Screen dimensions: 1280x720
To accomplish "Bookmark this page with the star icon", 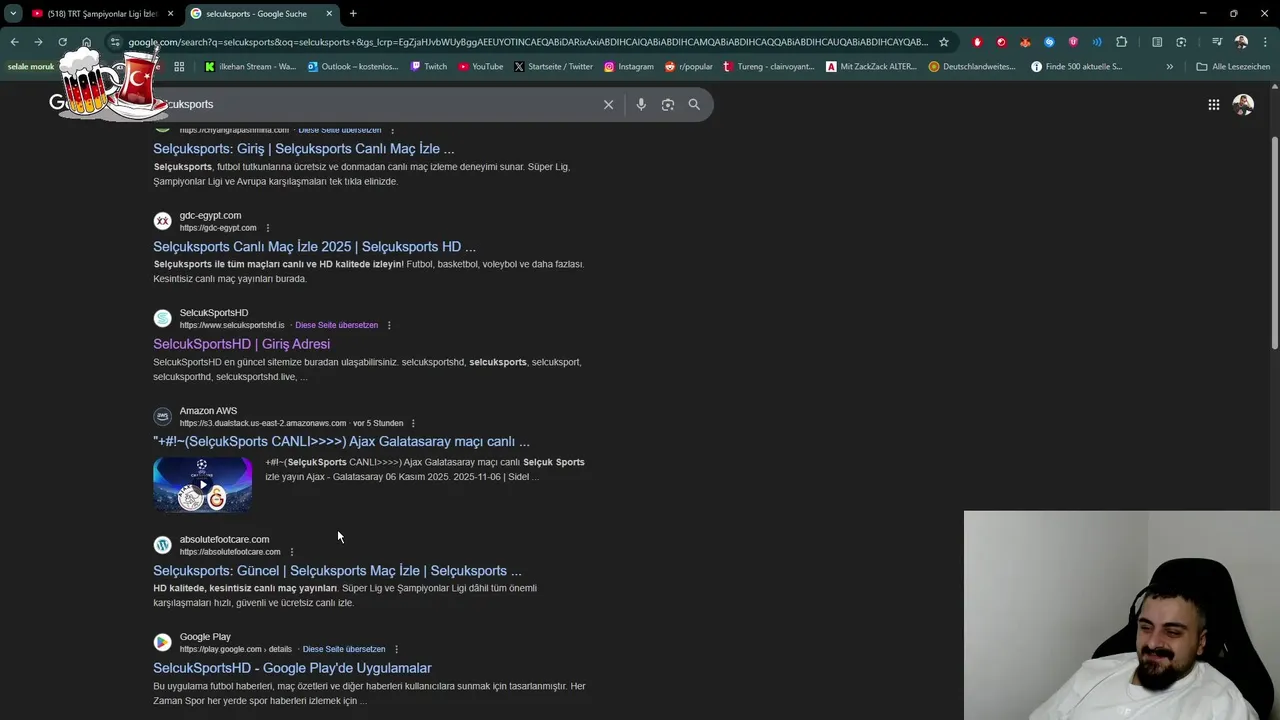I will (943, 42).
